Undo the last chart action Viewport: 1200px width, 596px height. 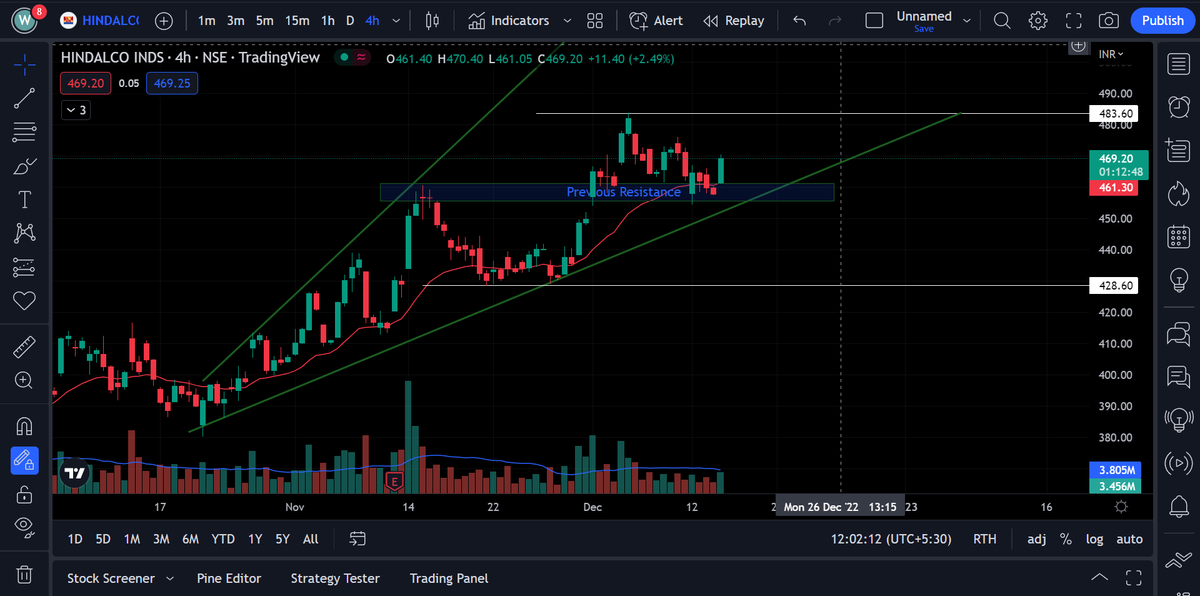799,20
